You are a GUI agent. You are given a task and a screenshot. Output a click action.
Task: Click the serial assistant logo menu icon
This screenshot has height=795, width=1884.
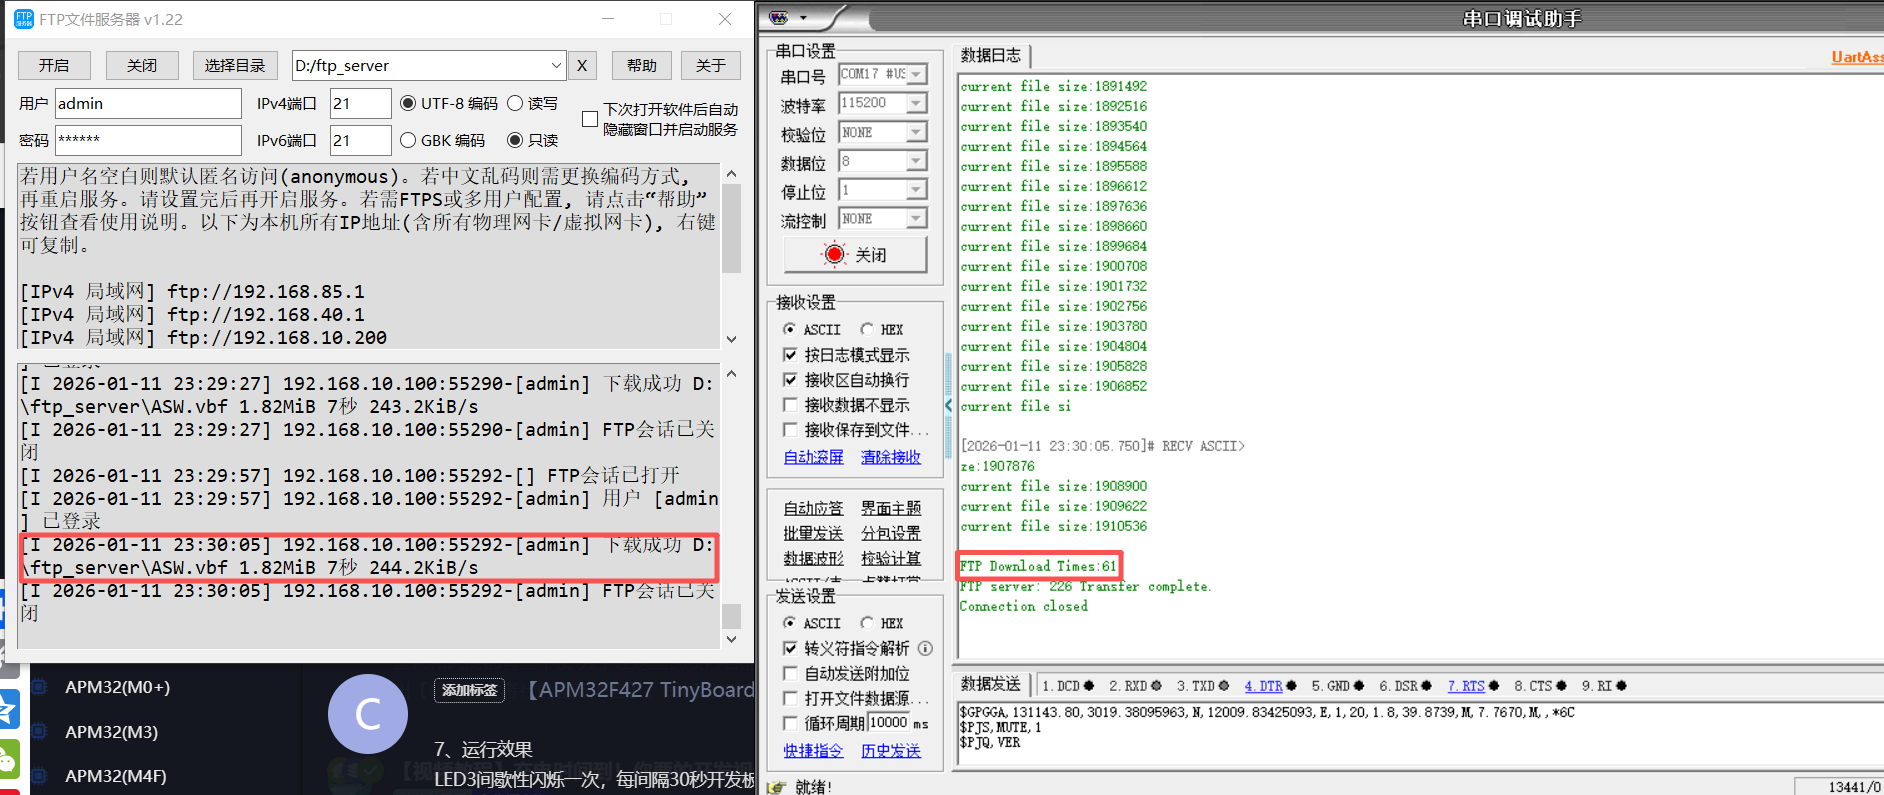(781, 17)
